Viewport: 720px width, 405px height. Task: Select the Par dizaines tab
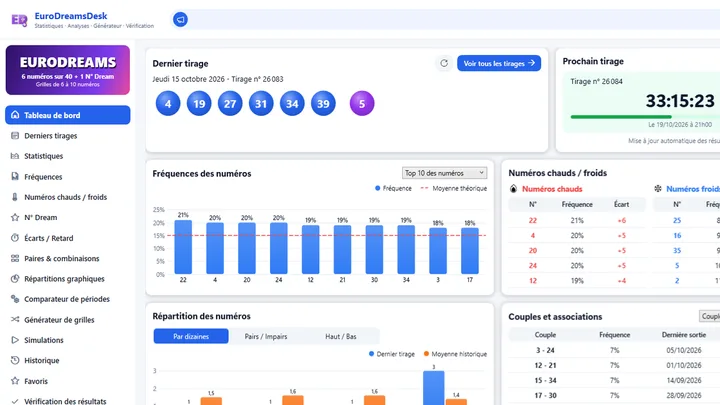191,336
